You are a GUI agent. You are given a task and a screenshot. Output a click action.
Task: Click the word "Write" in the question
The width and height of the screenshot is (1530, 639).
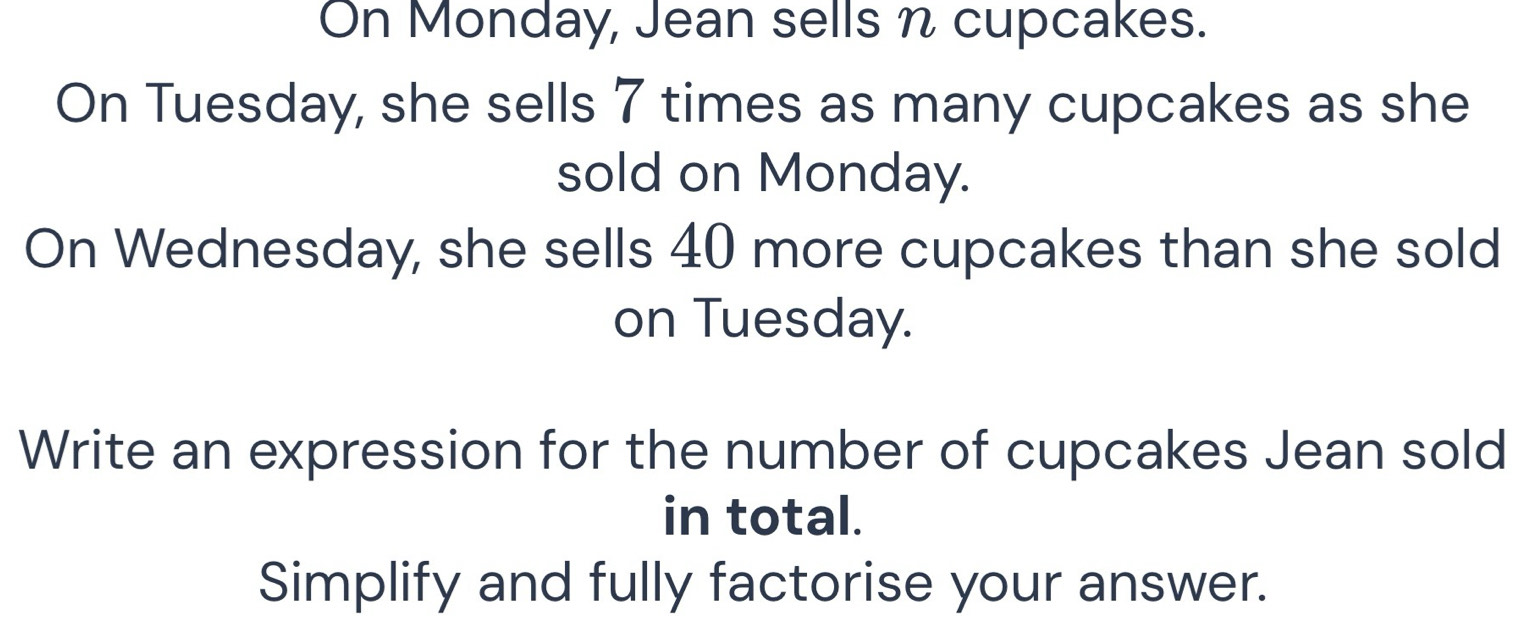pos(87,451)
